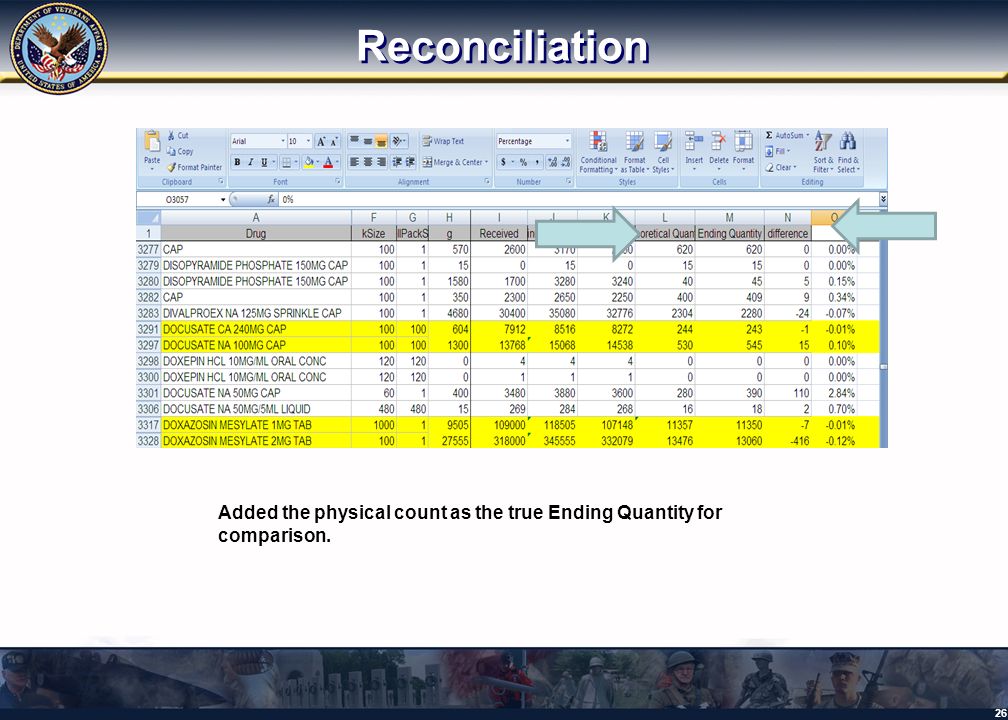Select column F header
The width and height of the screenshot is (1008, 720).
point(374,217)
